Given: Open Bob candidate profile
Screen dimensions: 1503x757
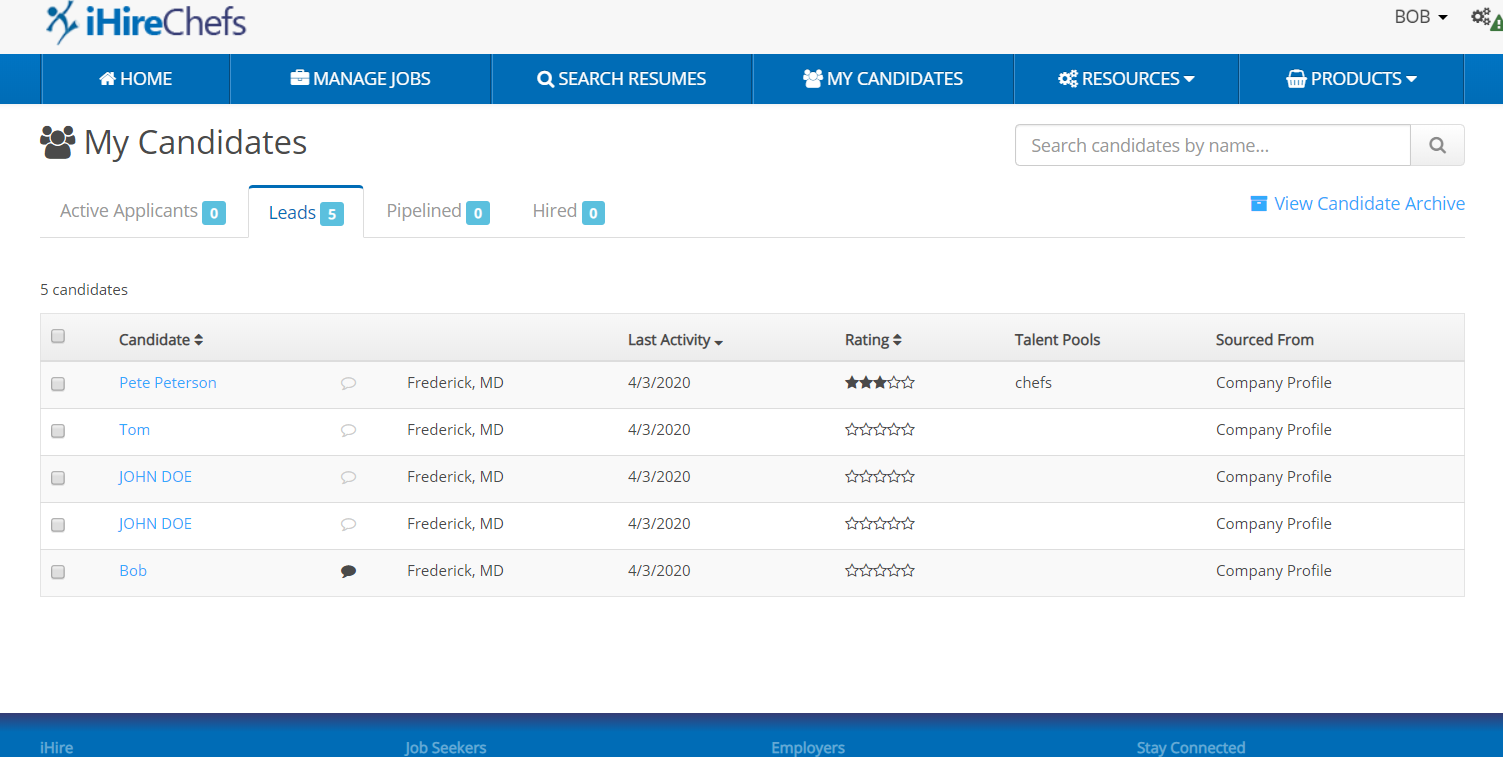Looking at the screenshot, I should 133,571.
